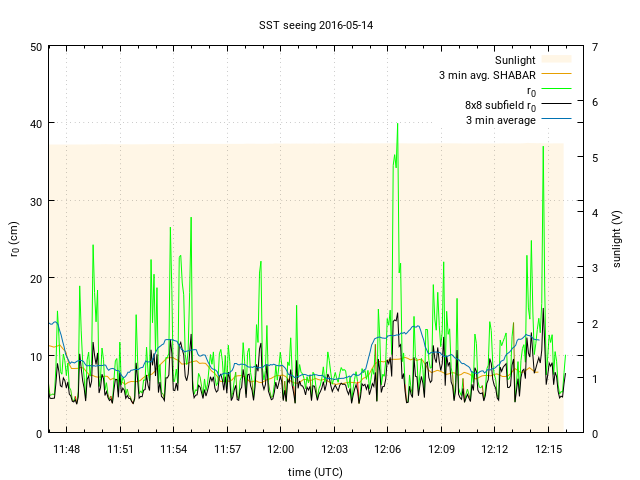Select the 12:00 time tick label
This screenshot has height=480, width=640.
pyautogui.click(x=281, y=450)
